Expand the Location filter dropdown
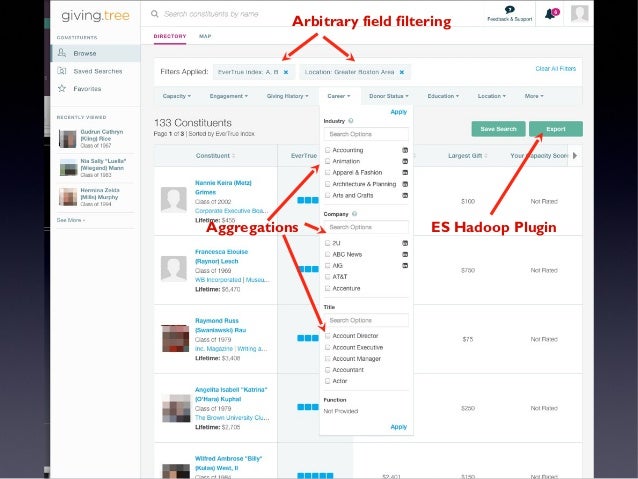This screenshot has height=479, width=638. pos(492,96)
